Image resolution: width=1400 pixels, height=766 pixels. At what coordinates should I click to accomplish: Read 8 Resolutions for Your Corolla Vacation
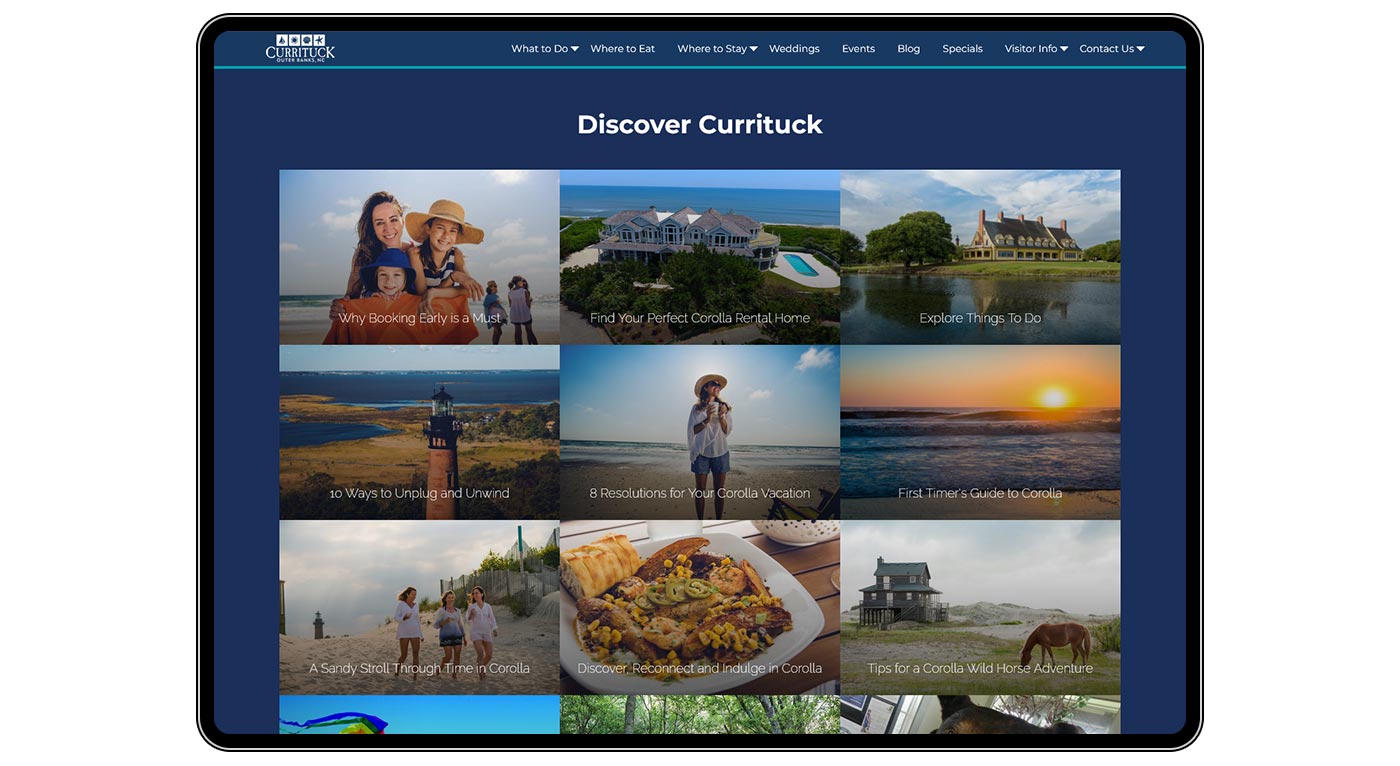[x=700, y=432]
